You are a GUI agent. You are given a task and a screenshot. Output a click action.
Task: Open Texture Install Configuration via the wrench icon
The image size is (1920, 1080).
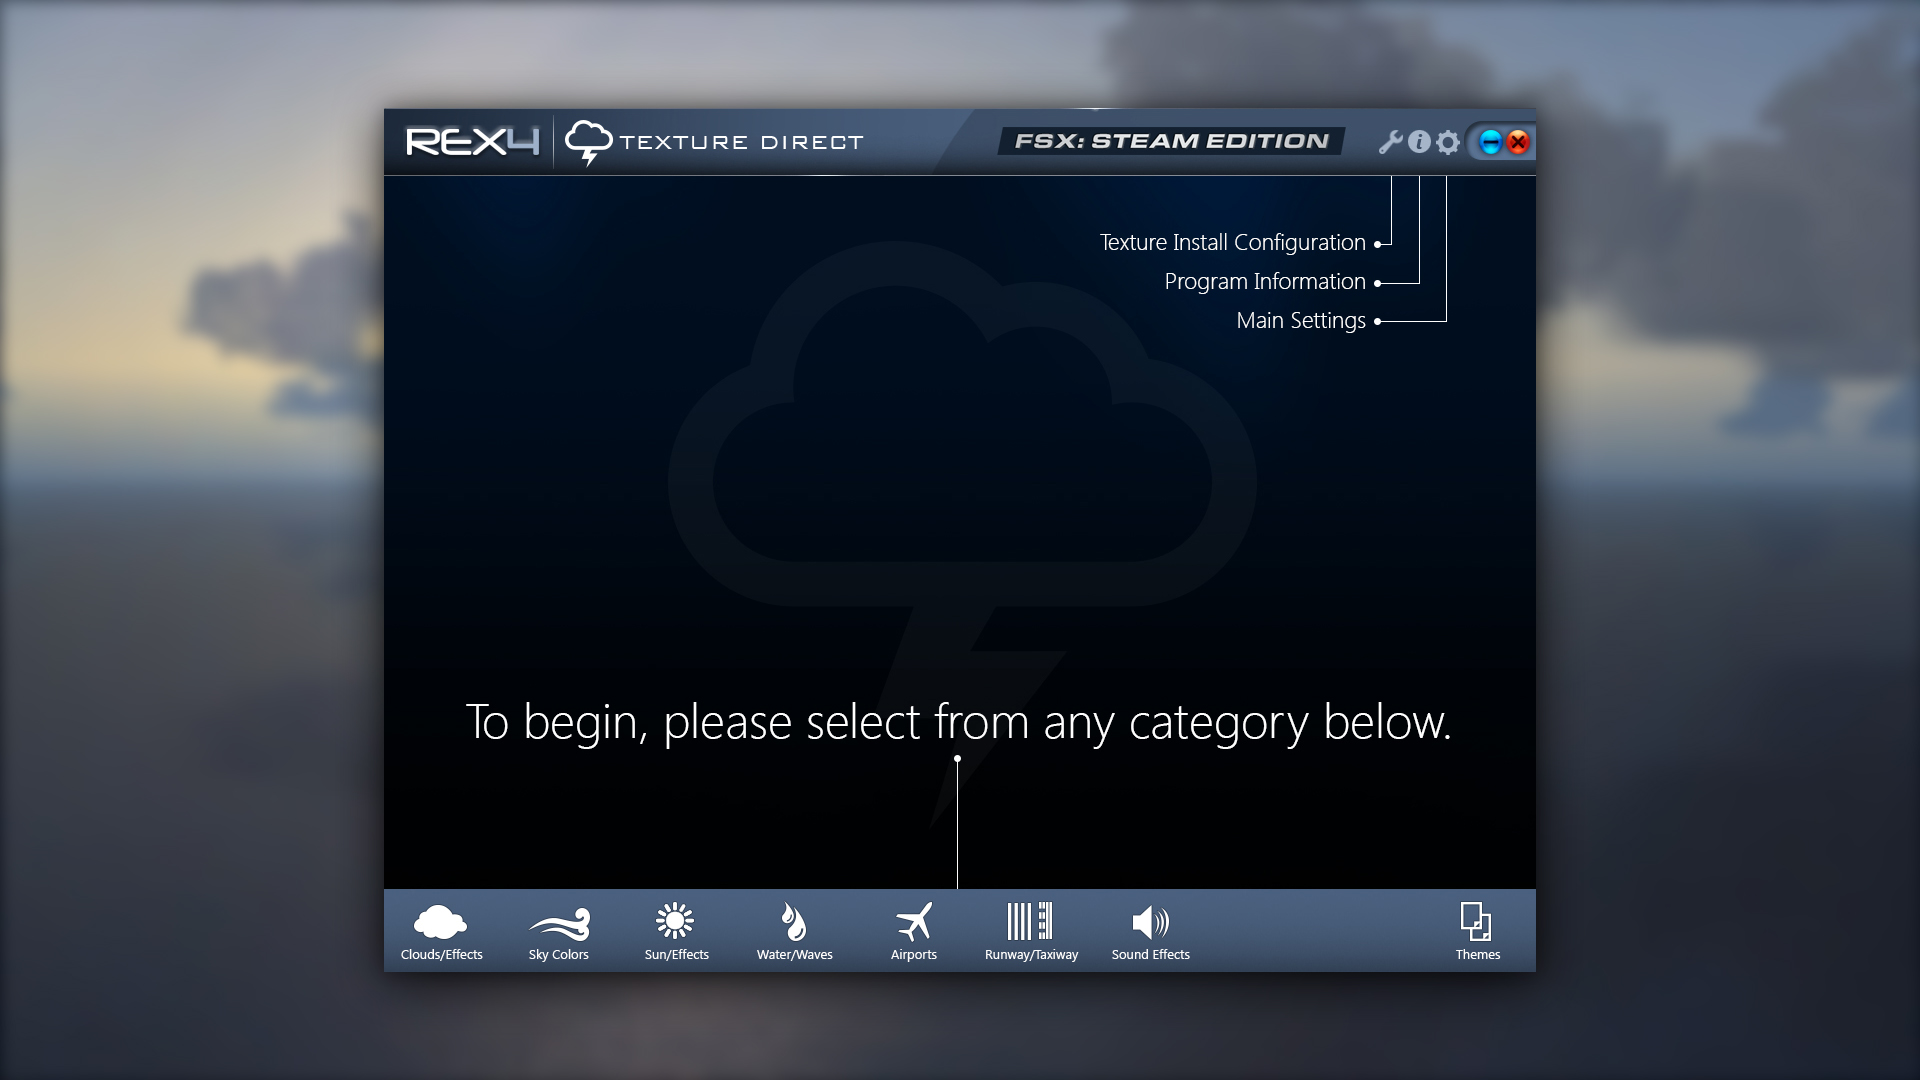[1390, 142]
